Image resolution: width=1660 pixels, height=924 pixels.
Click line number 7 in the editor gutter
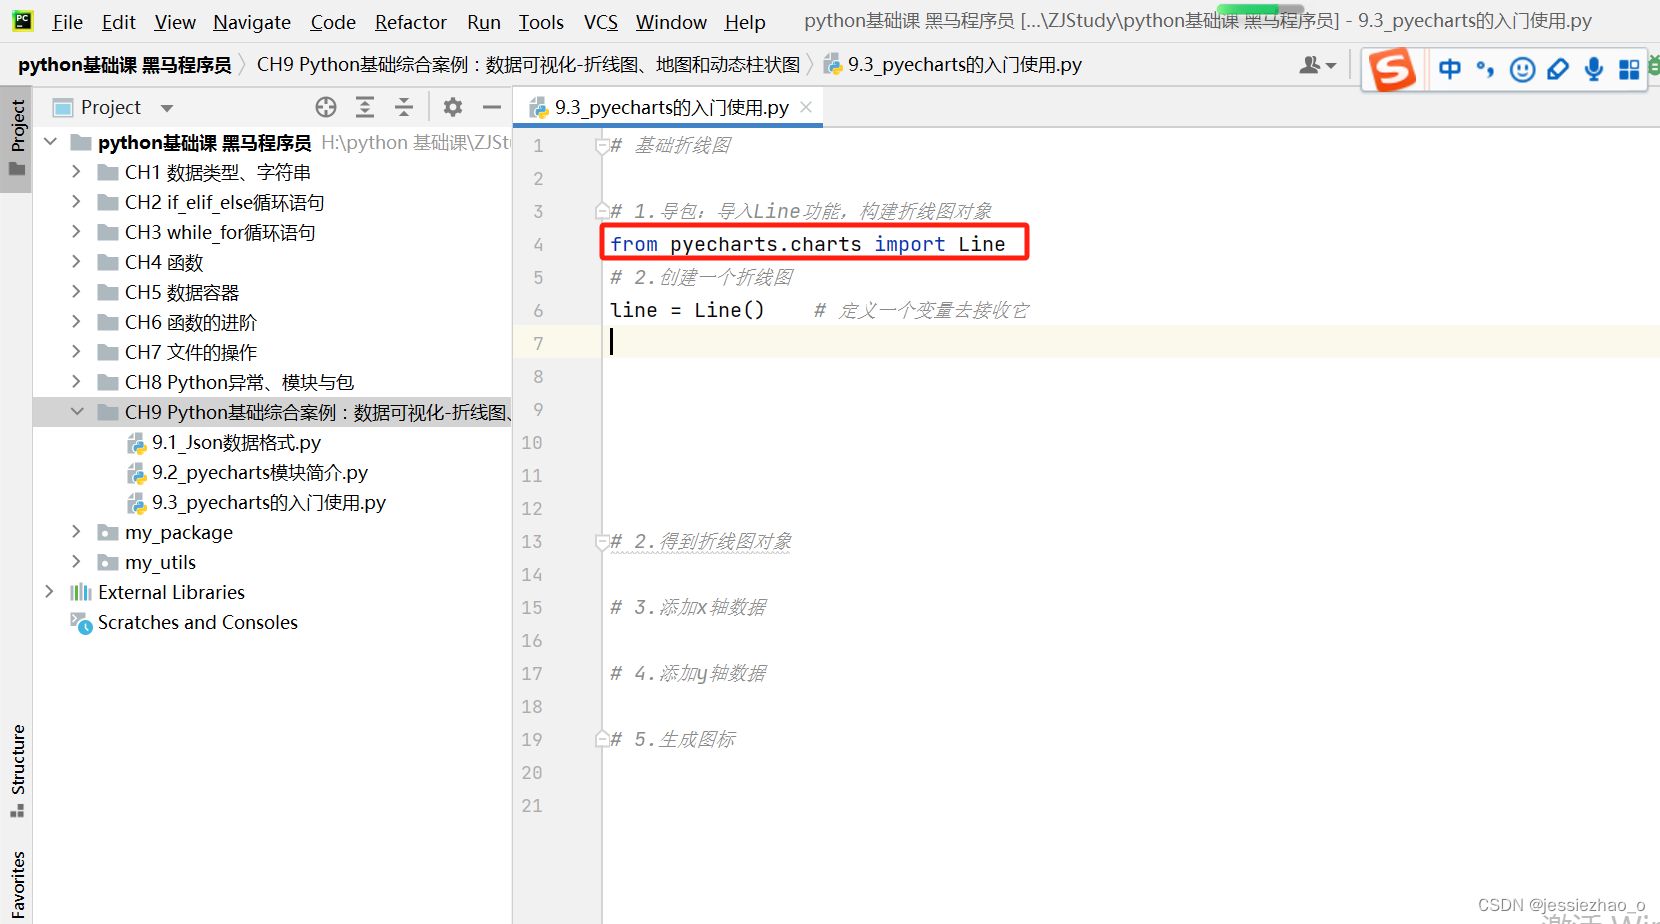pyautogui.click(x=537, y=343)
